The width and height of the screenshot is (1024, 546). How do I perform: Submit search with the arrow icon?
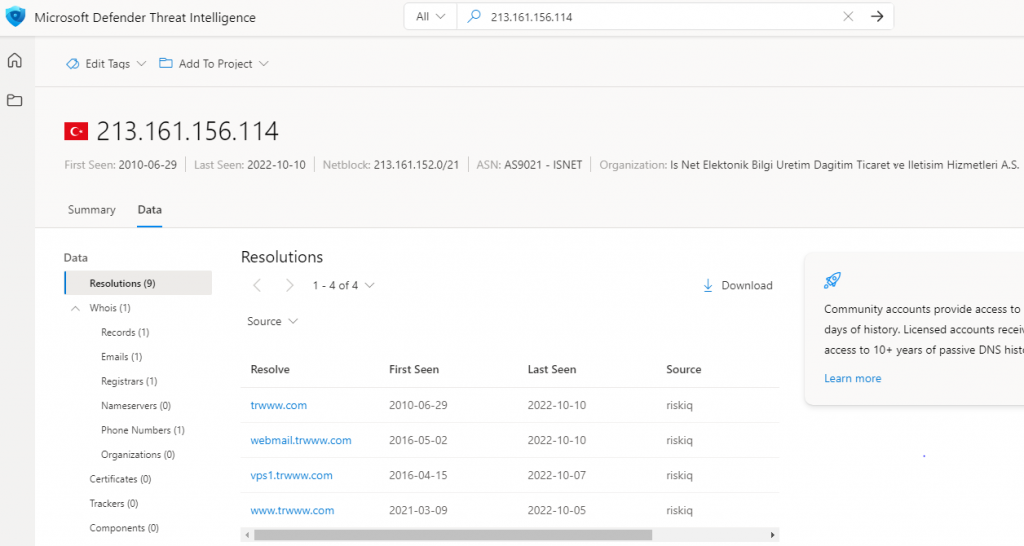click(x=877, y=17)
